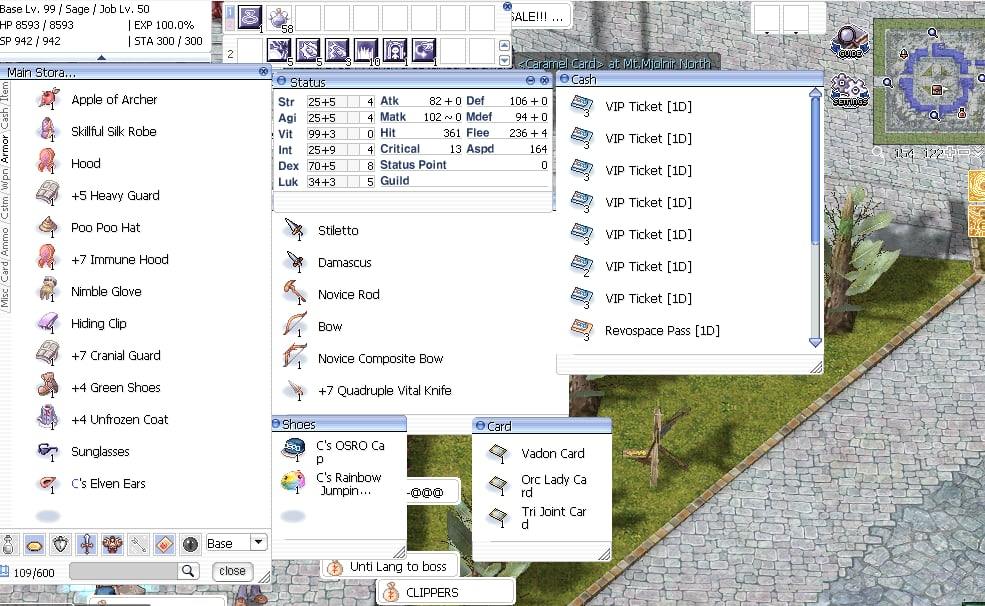This screenshot has height=606, width=985.
Task: Switch hotbar page with the 1 indicator
Action: click(x=230, y=12)
